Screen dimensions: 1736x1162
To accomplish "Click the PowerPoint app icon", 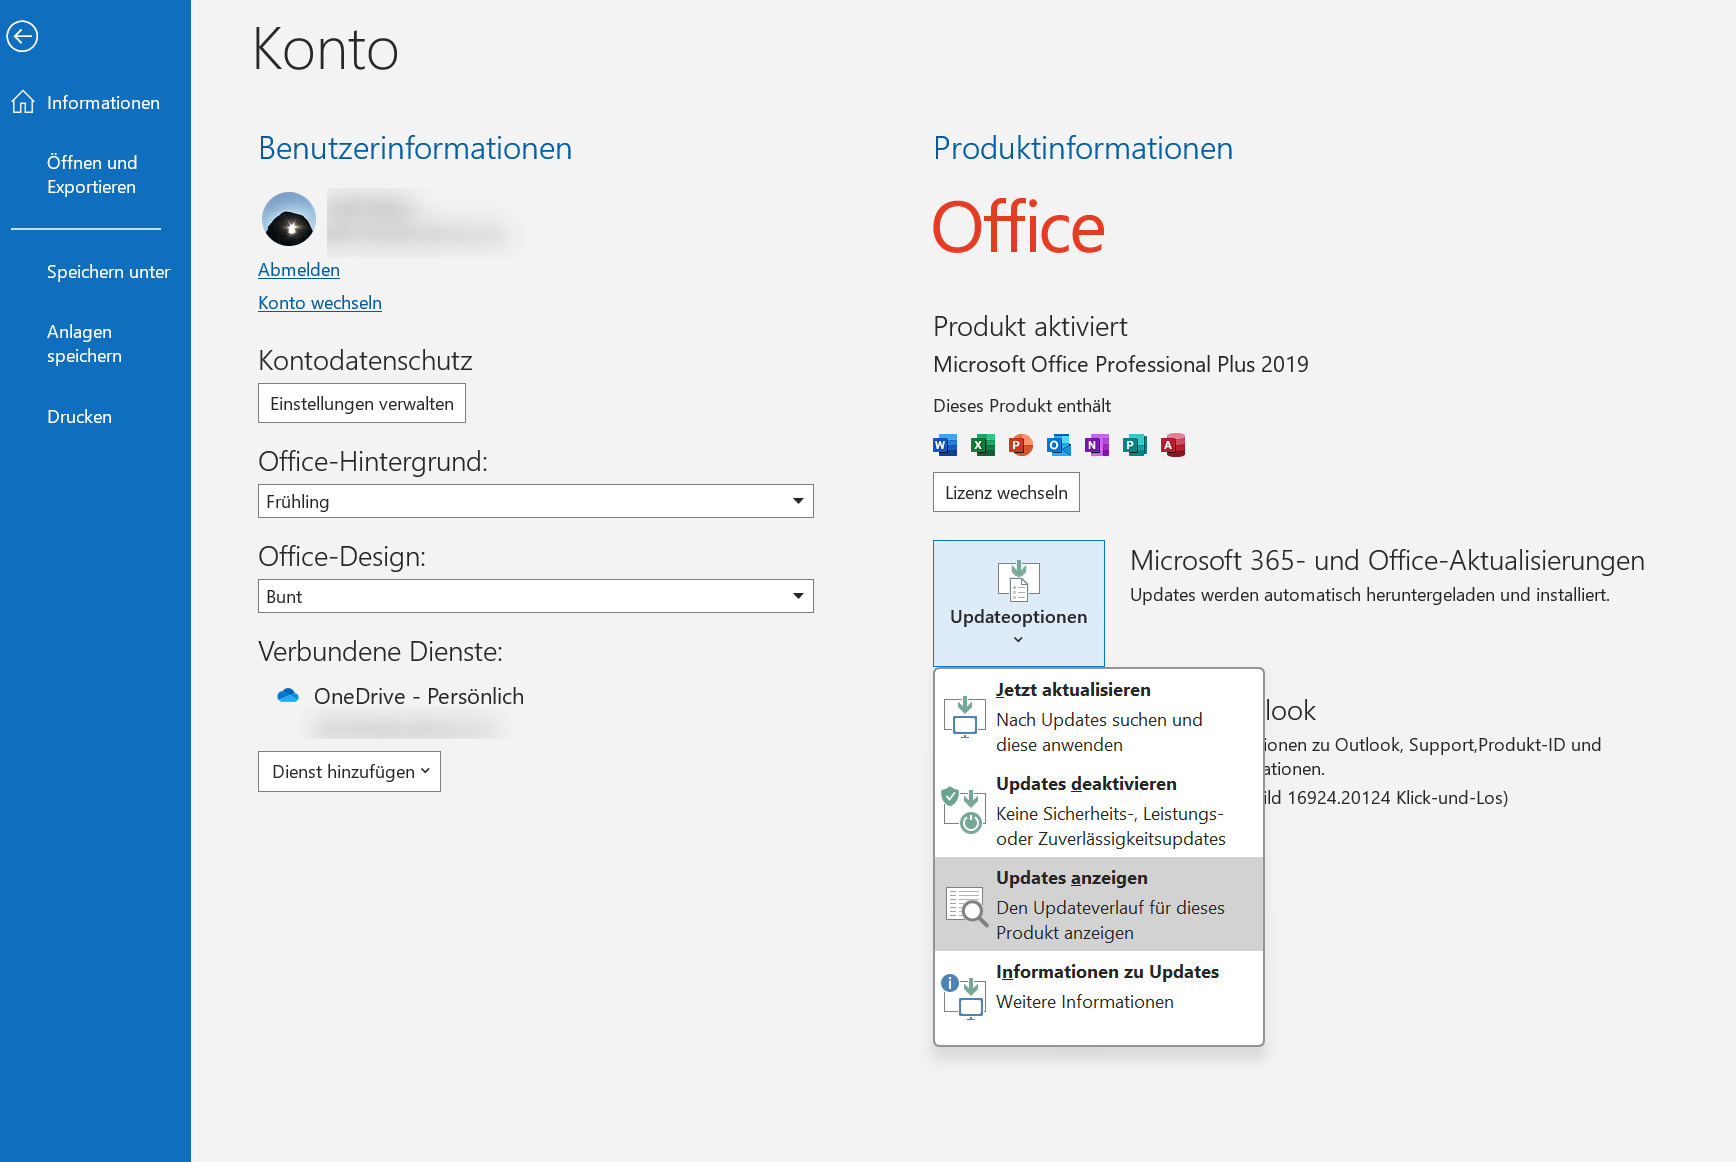I will tap(1021, 445).
